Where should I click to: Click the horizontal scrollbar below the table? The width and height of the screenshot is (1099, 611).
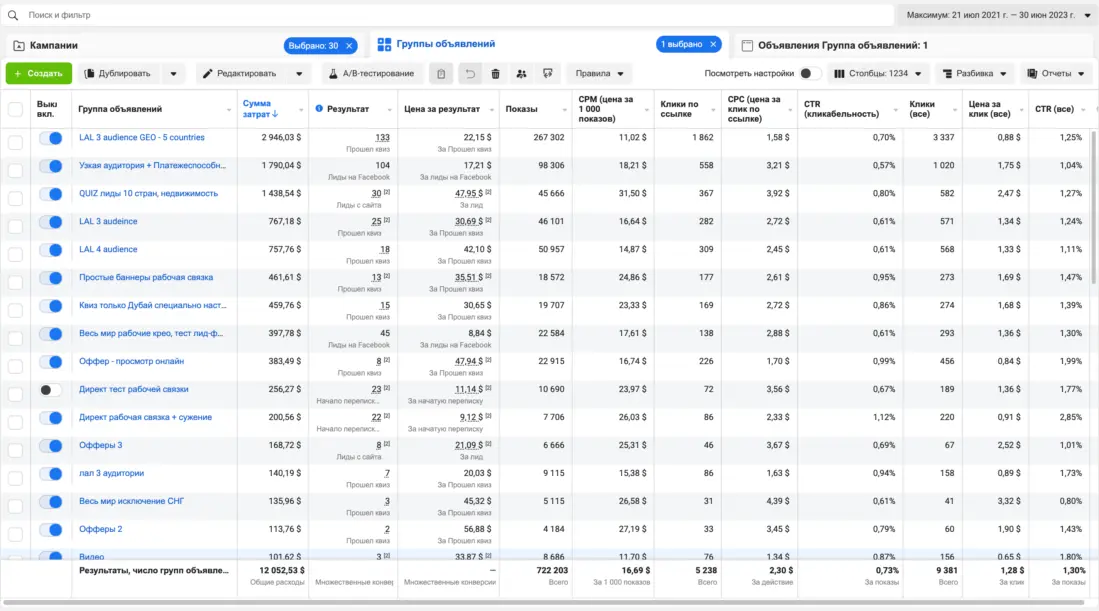tap(543, 602)
